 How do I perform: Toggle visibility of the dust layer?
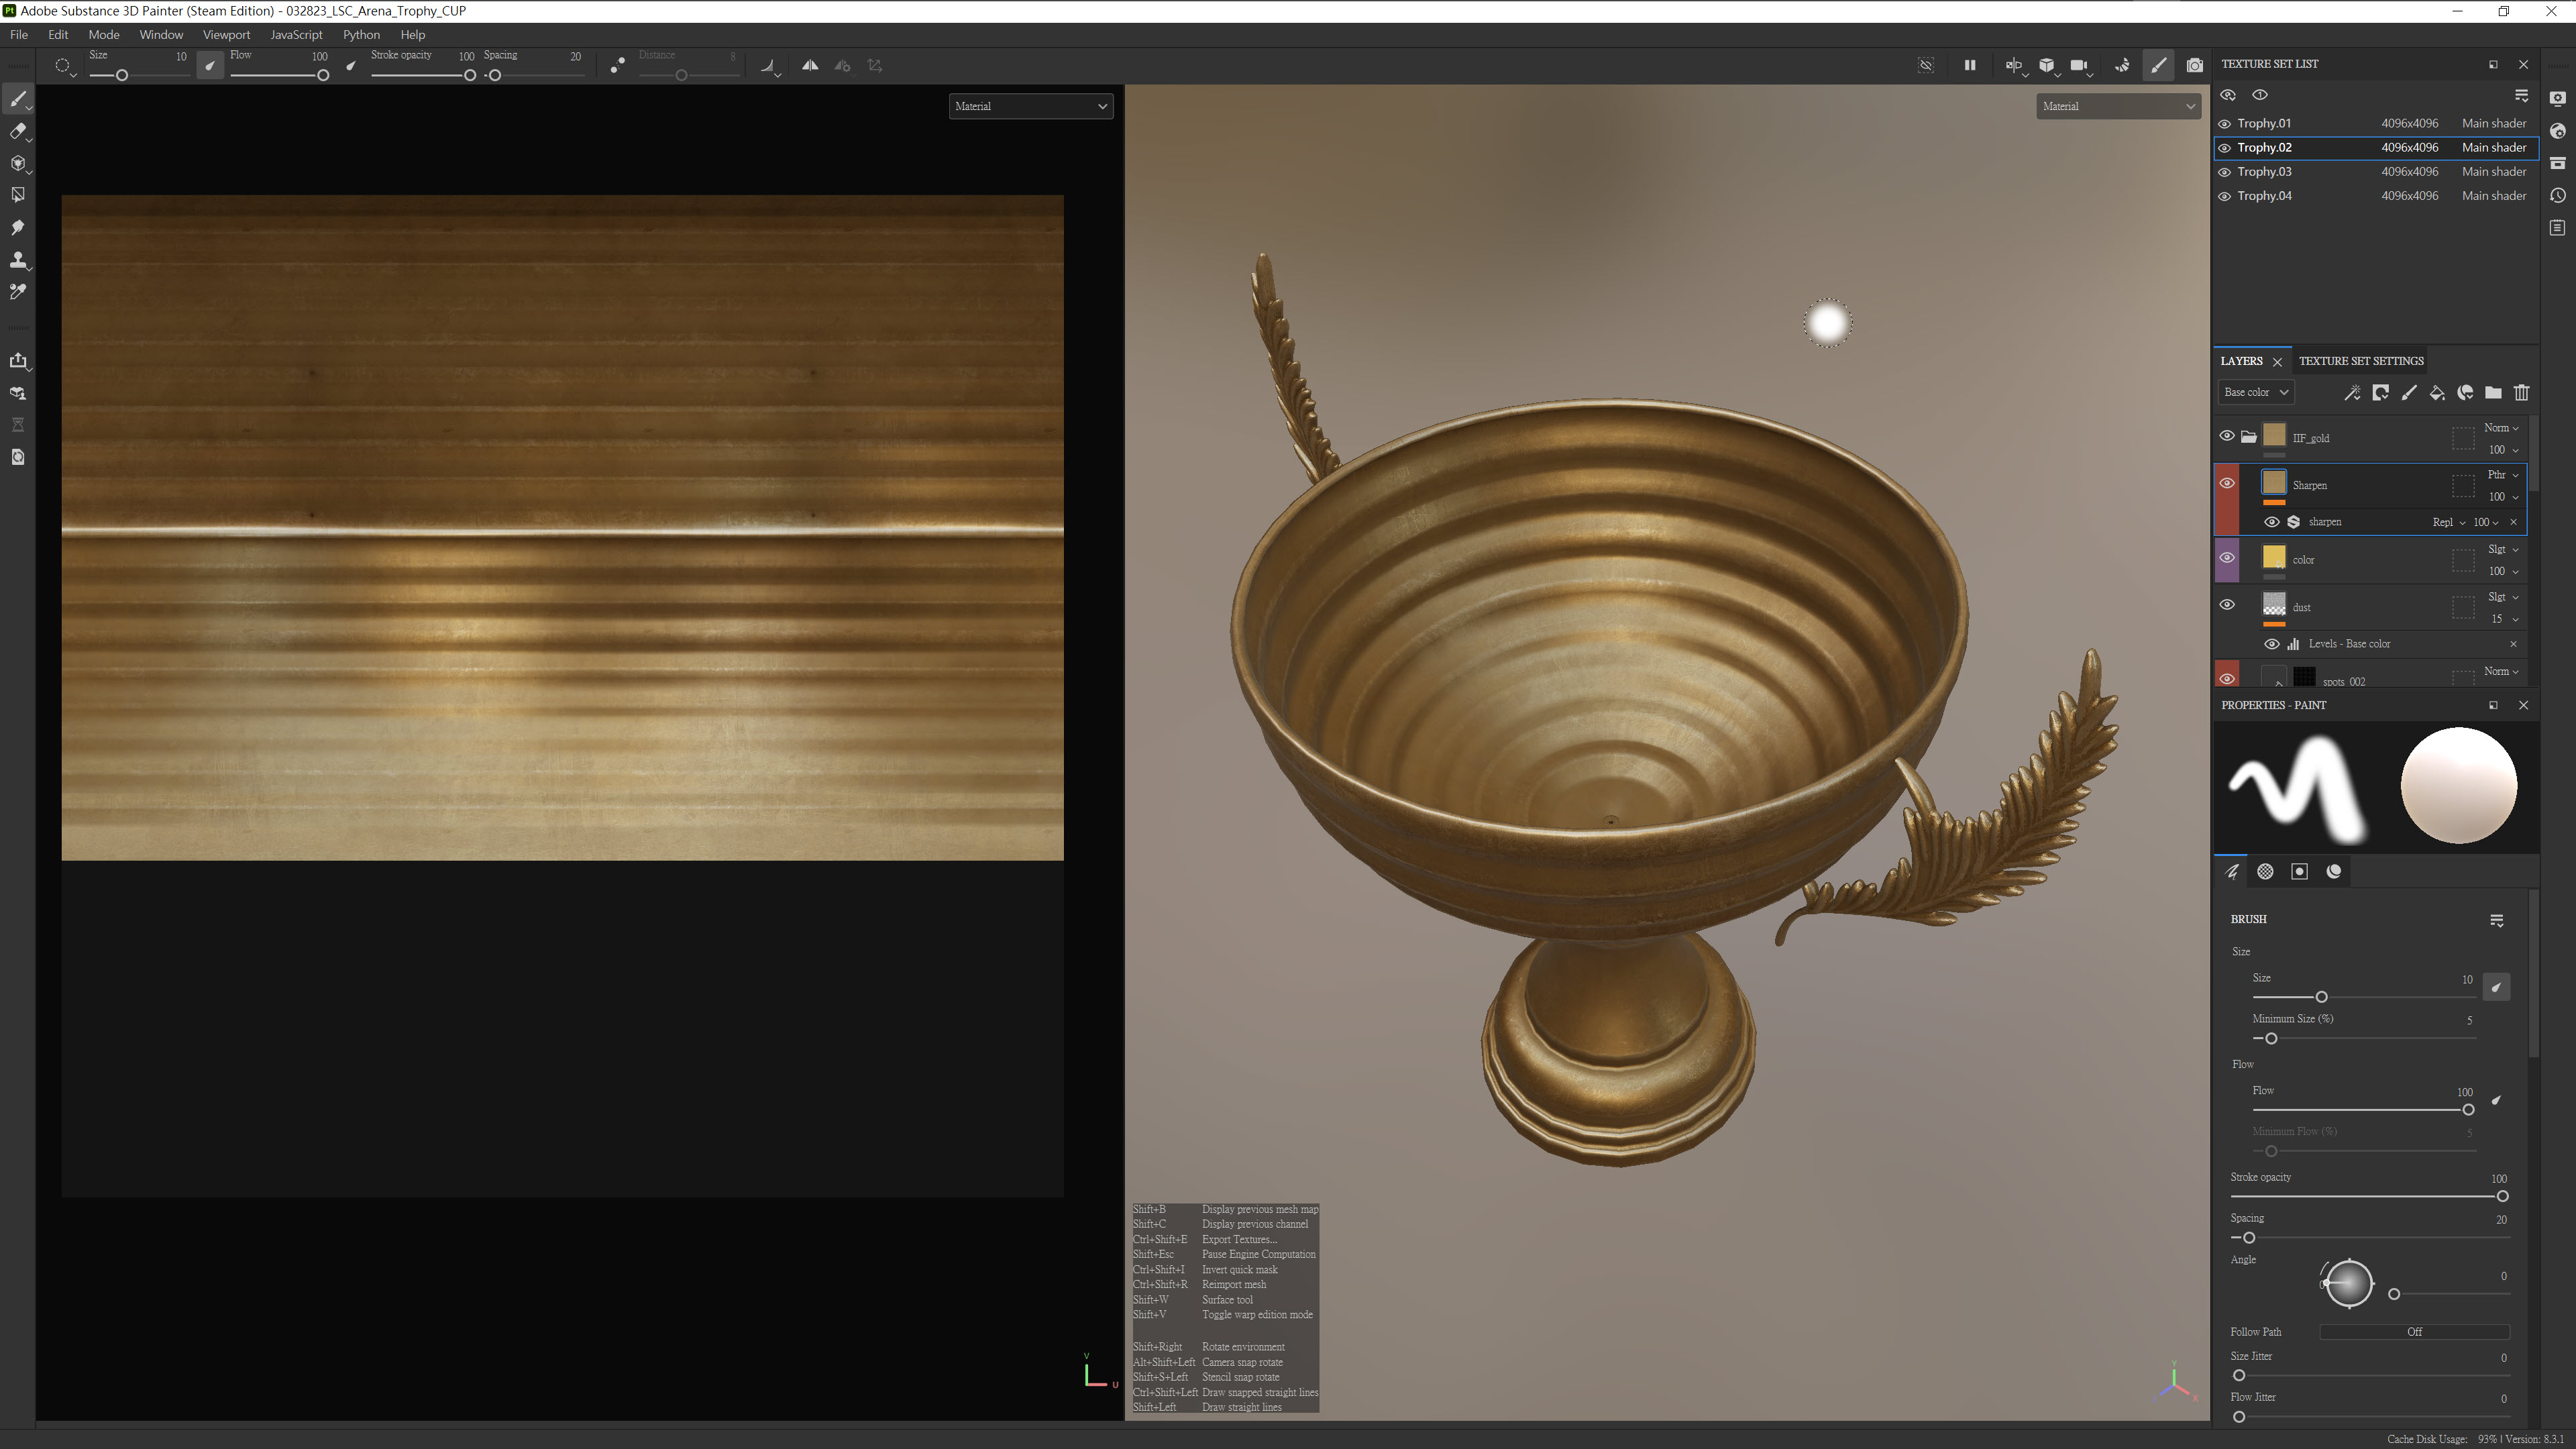pos(2227,605)
